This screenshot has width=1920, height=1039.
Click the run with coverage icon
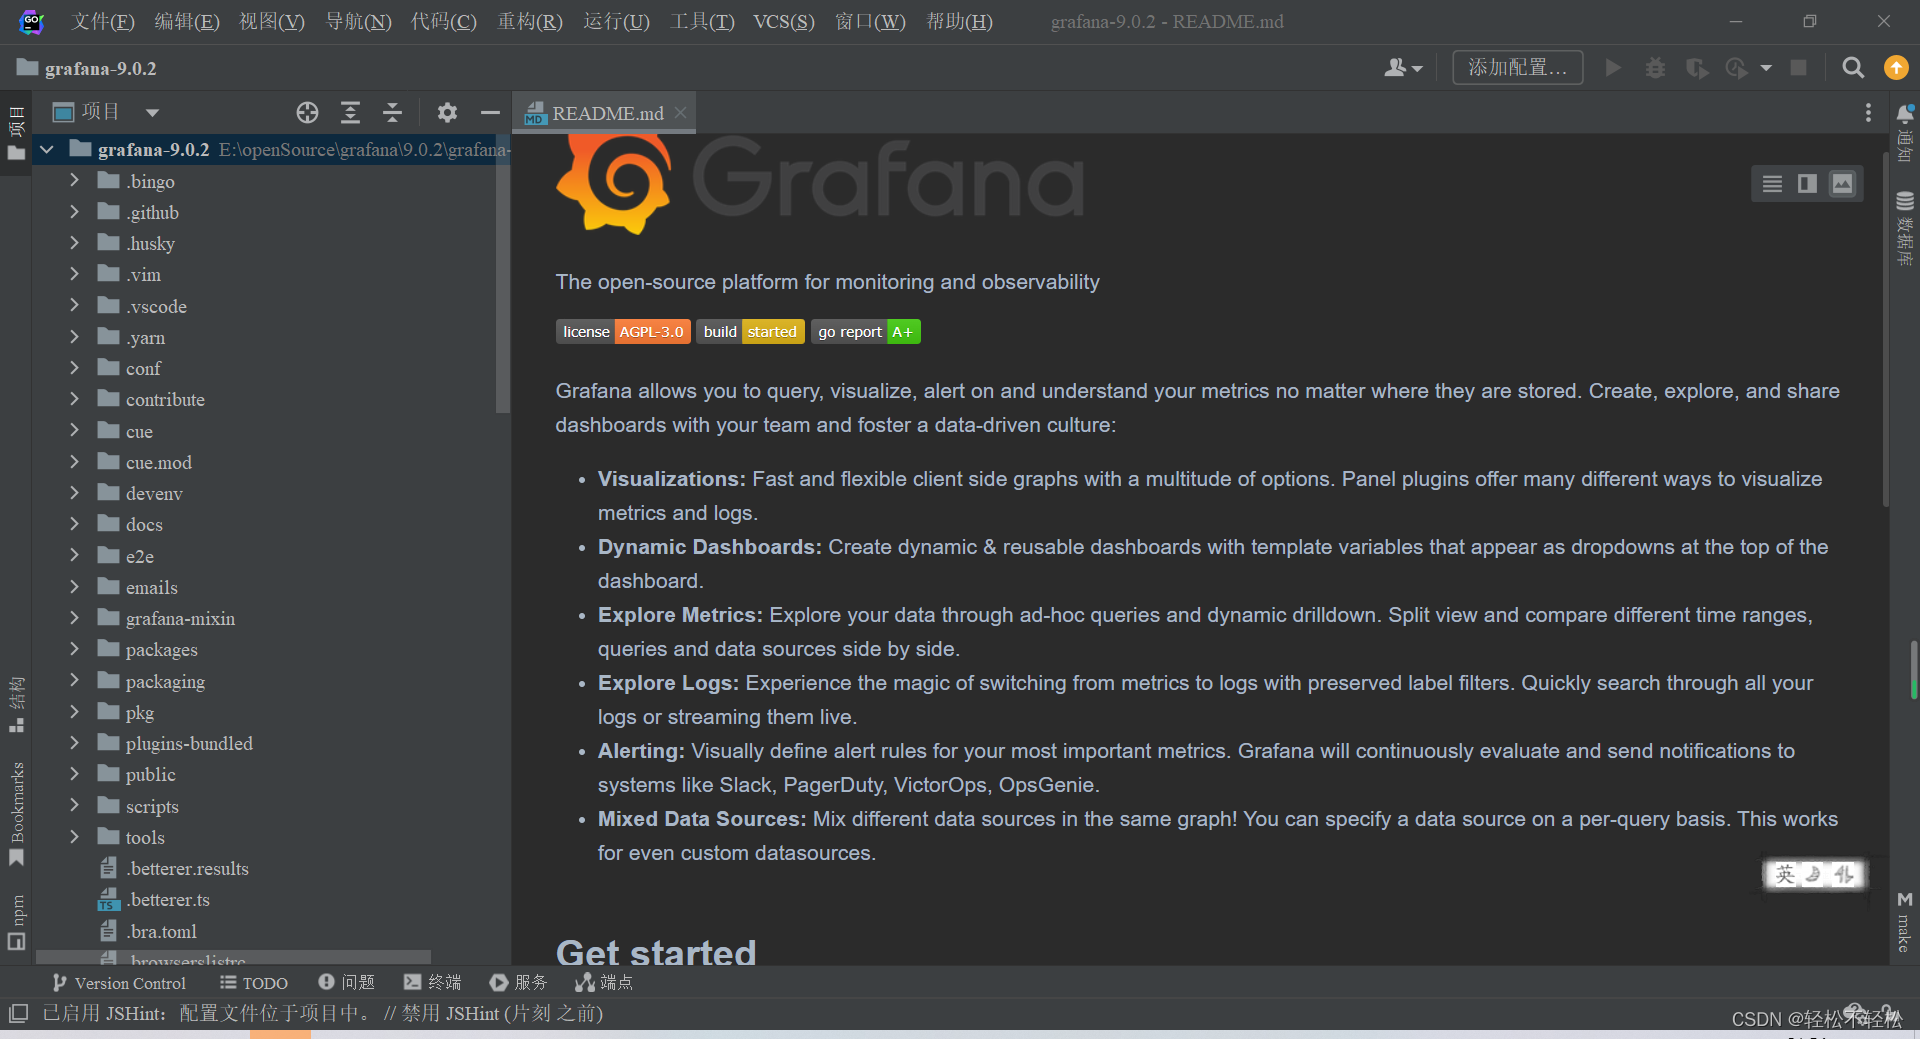click(x=1697, y=68)
